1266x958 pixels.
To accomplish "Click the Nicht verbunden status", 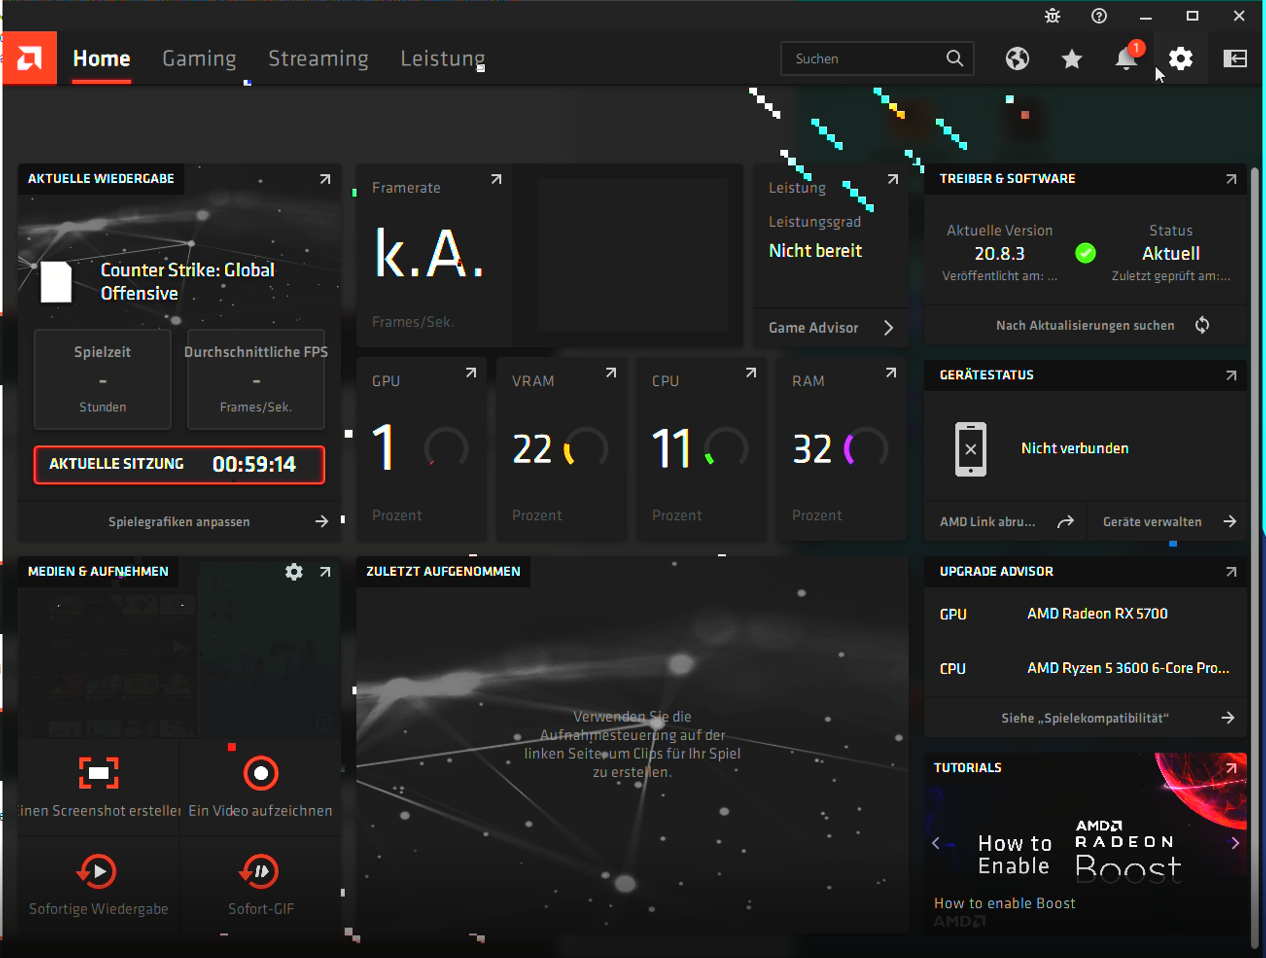I will tap(1074, 449).
